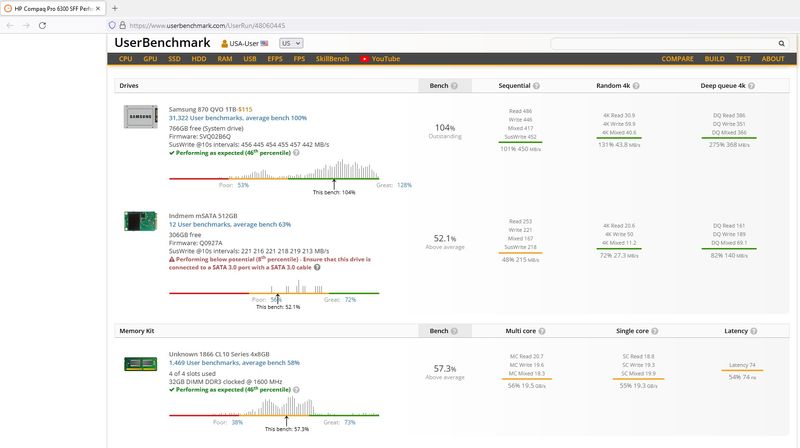Click the memory kit RAM thumbnail
The height and width of the screenshot is (448, 800).
coord(141,364)
